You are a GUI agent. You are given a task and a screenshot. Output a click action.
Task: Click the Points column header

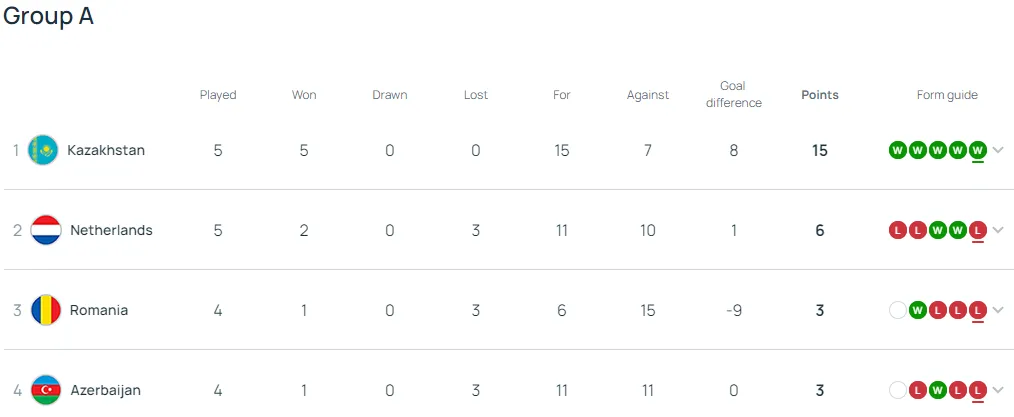tap(819, 95)
